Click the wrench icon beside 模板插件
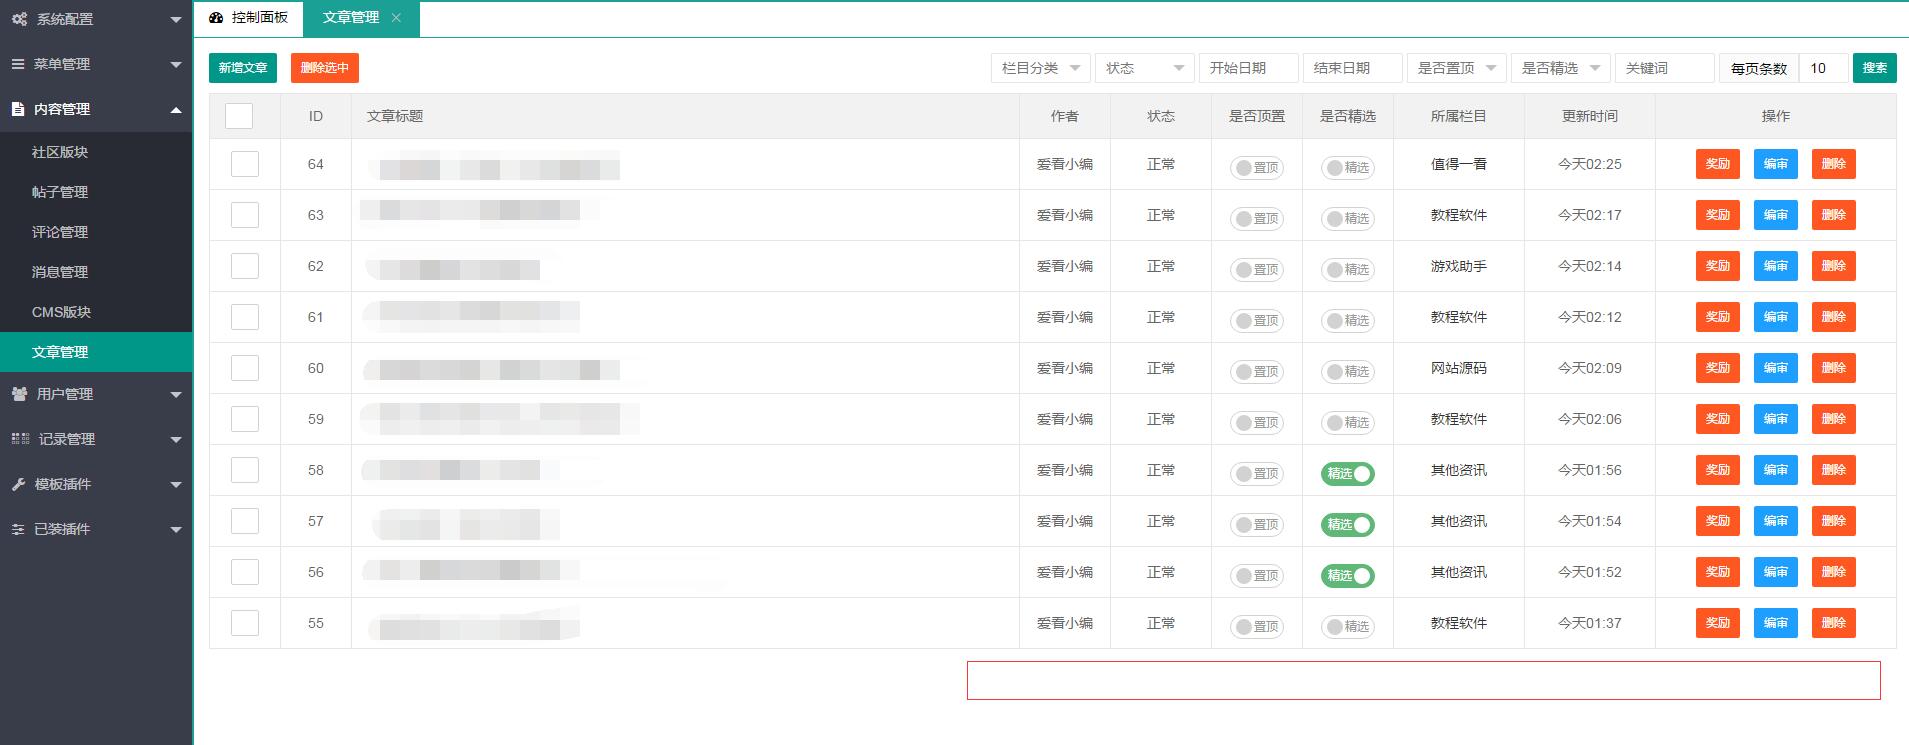Screen dimensions: 1909x745 pos(18,484)
